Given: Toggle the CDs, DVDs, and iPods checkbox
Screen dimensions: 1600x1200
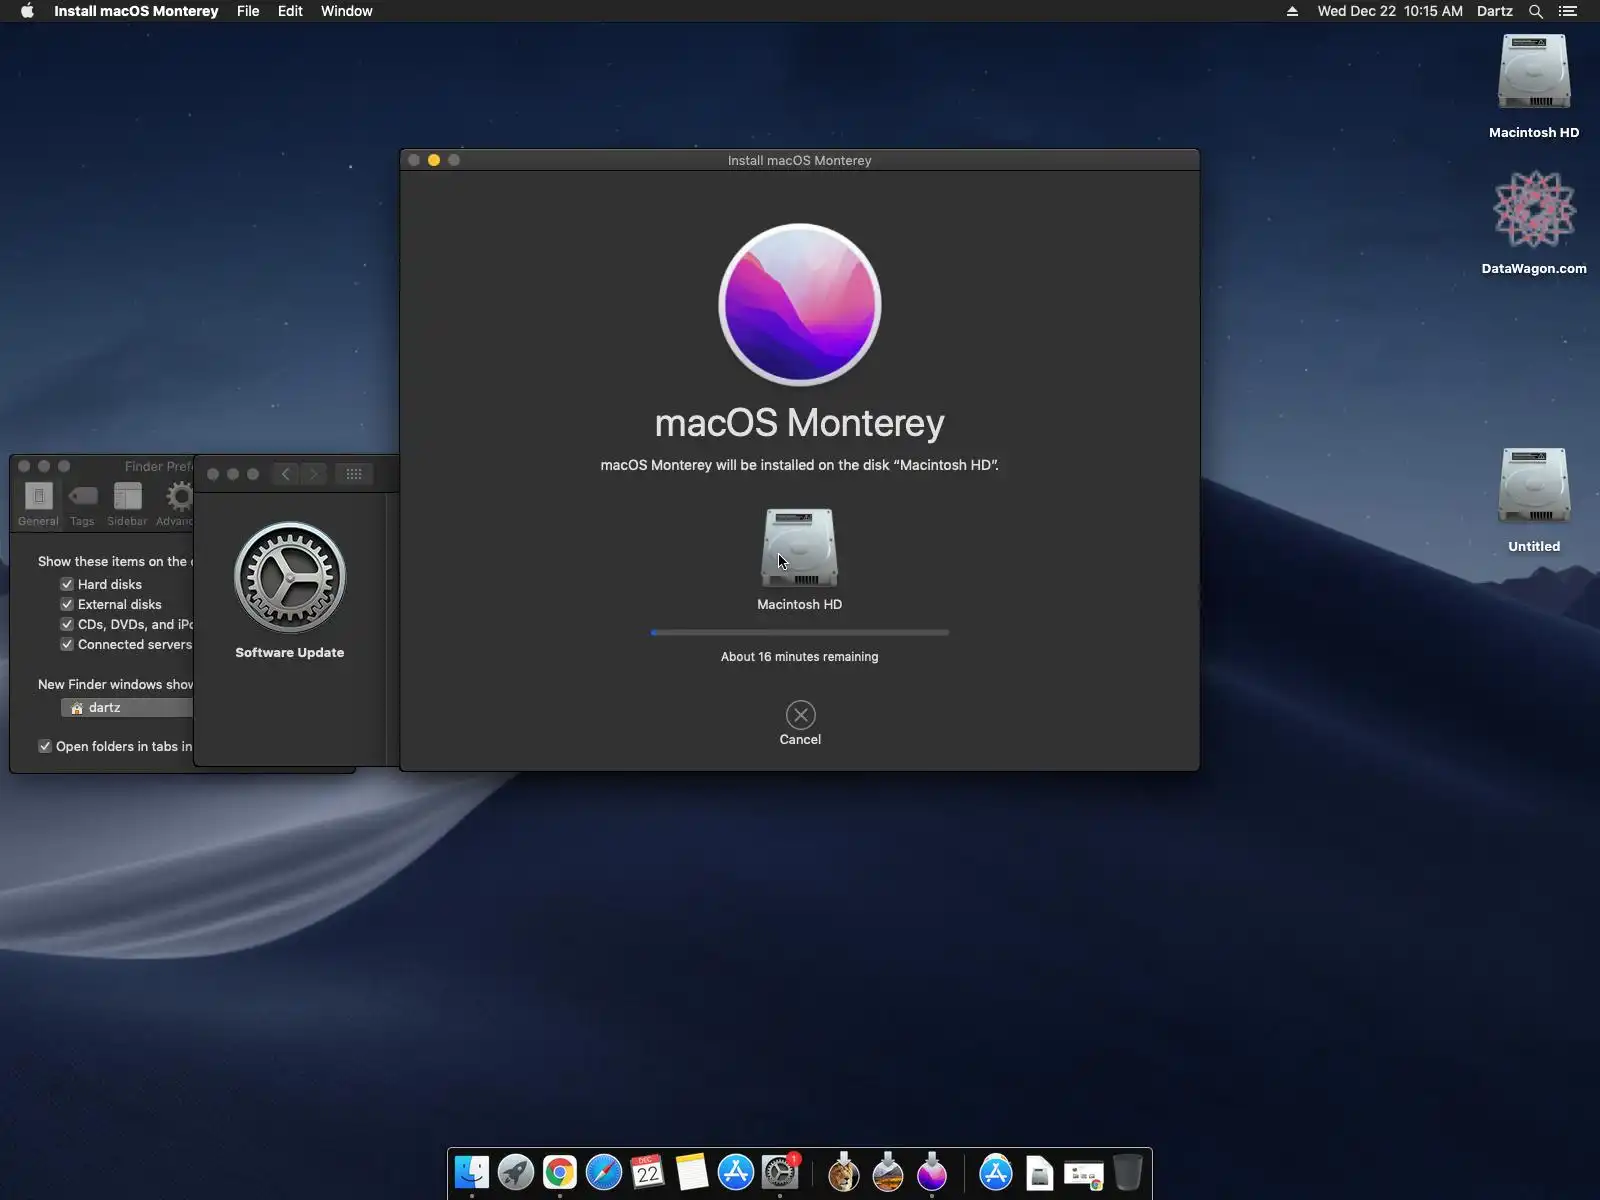Looking at the screenshot, I should tap(67, 624).
